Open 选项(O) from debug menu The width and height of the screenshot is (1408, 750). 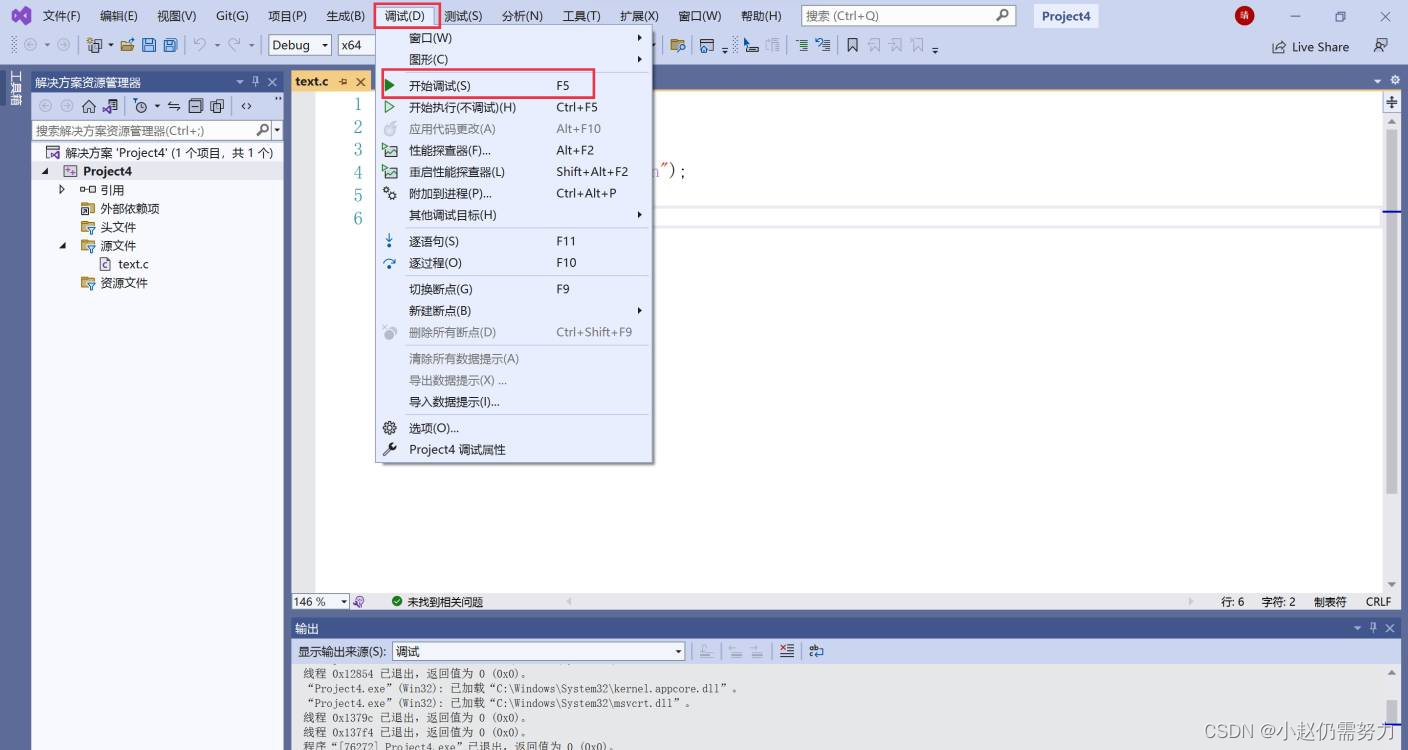pyautogui.click(x=514, y=428)
